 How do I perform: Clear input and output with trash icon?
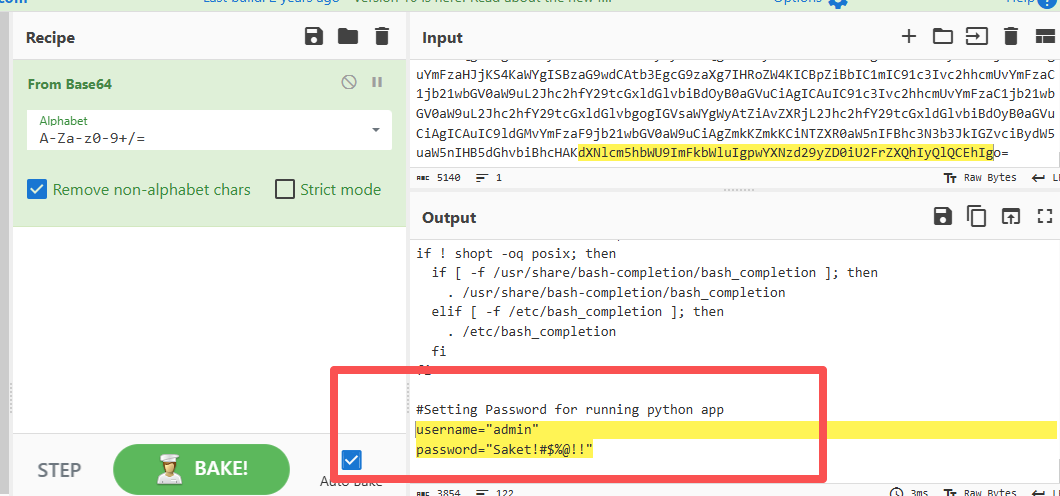click(x=1011, y=37)
